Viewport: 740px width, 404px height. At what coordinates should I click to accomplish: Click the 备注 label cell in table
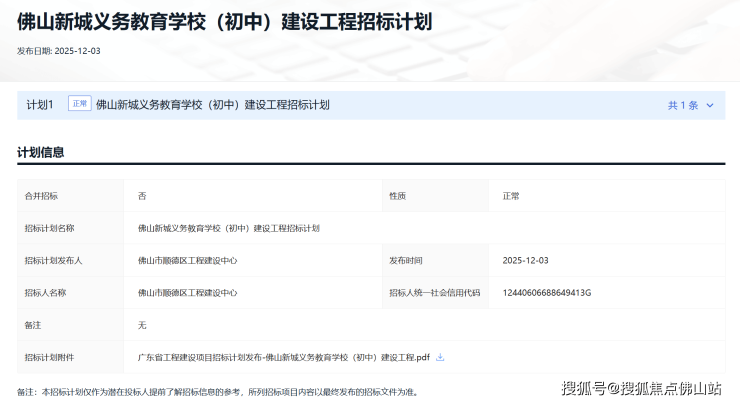click(x=70, y=325)
